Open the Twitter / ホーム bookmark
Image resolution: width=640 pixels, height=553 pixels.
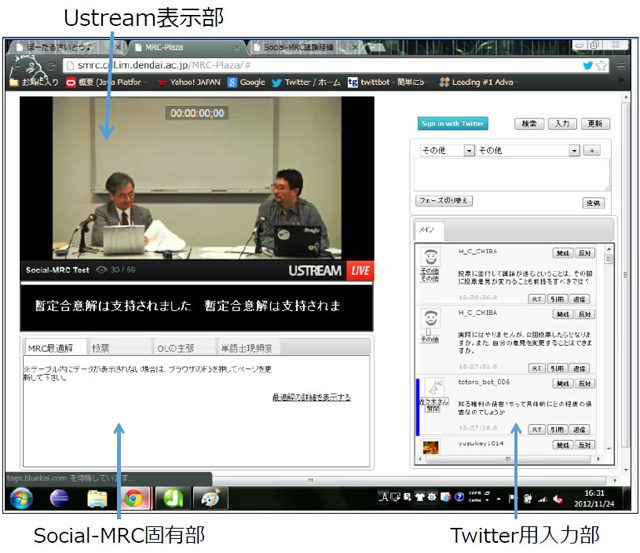tap(306, 82)
